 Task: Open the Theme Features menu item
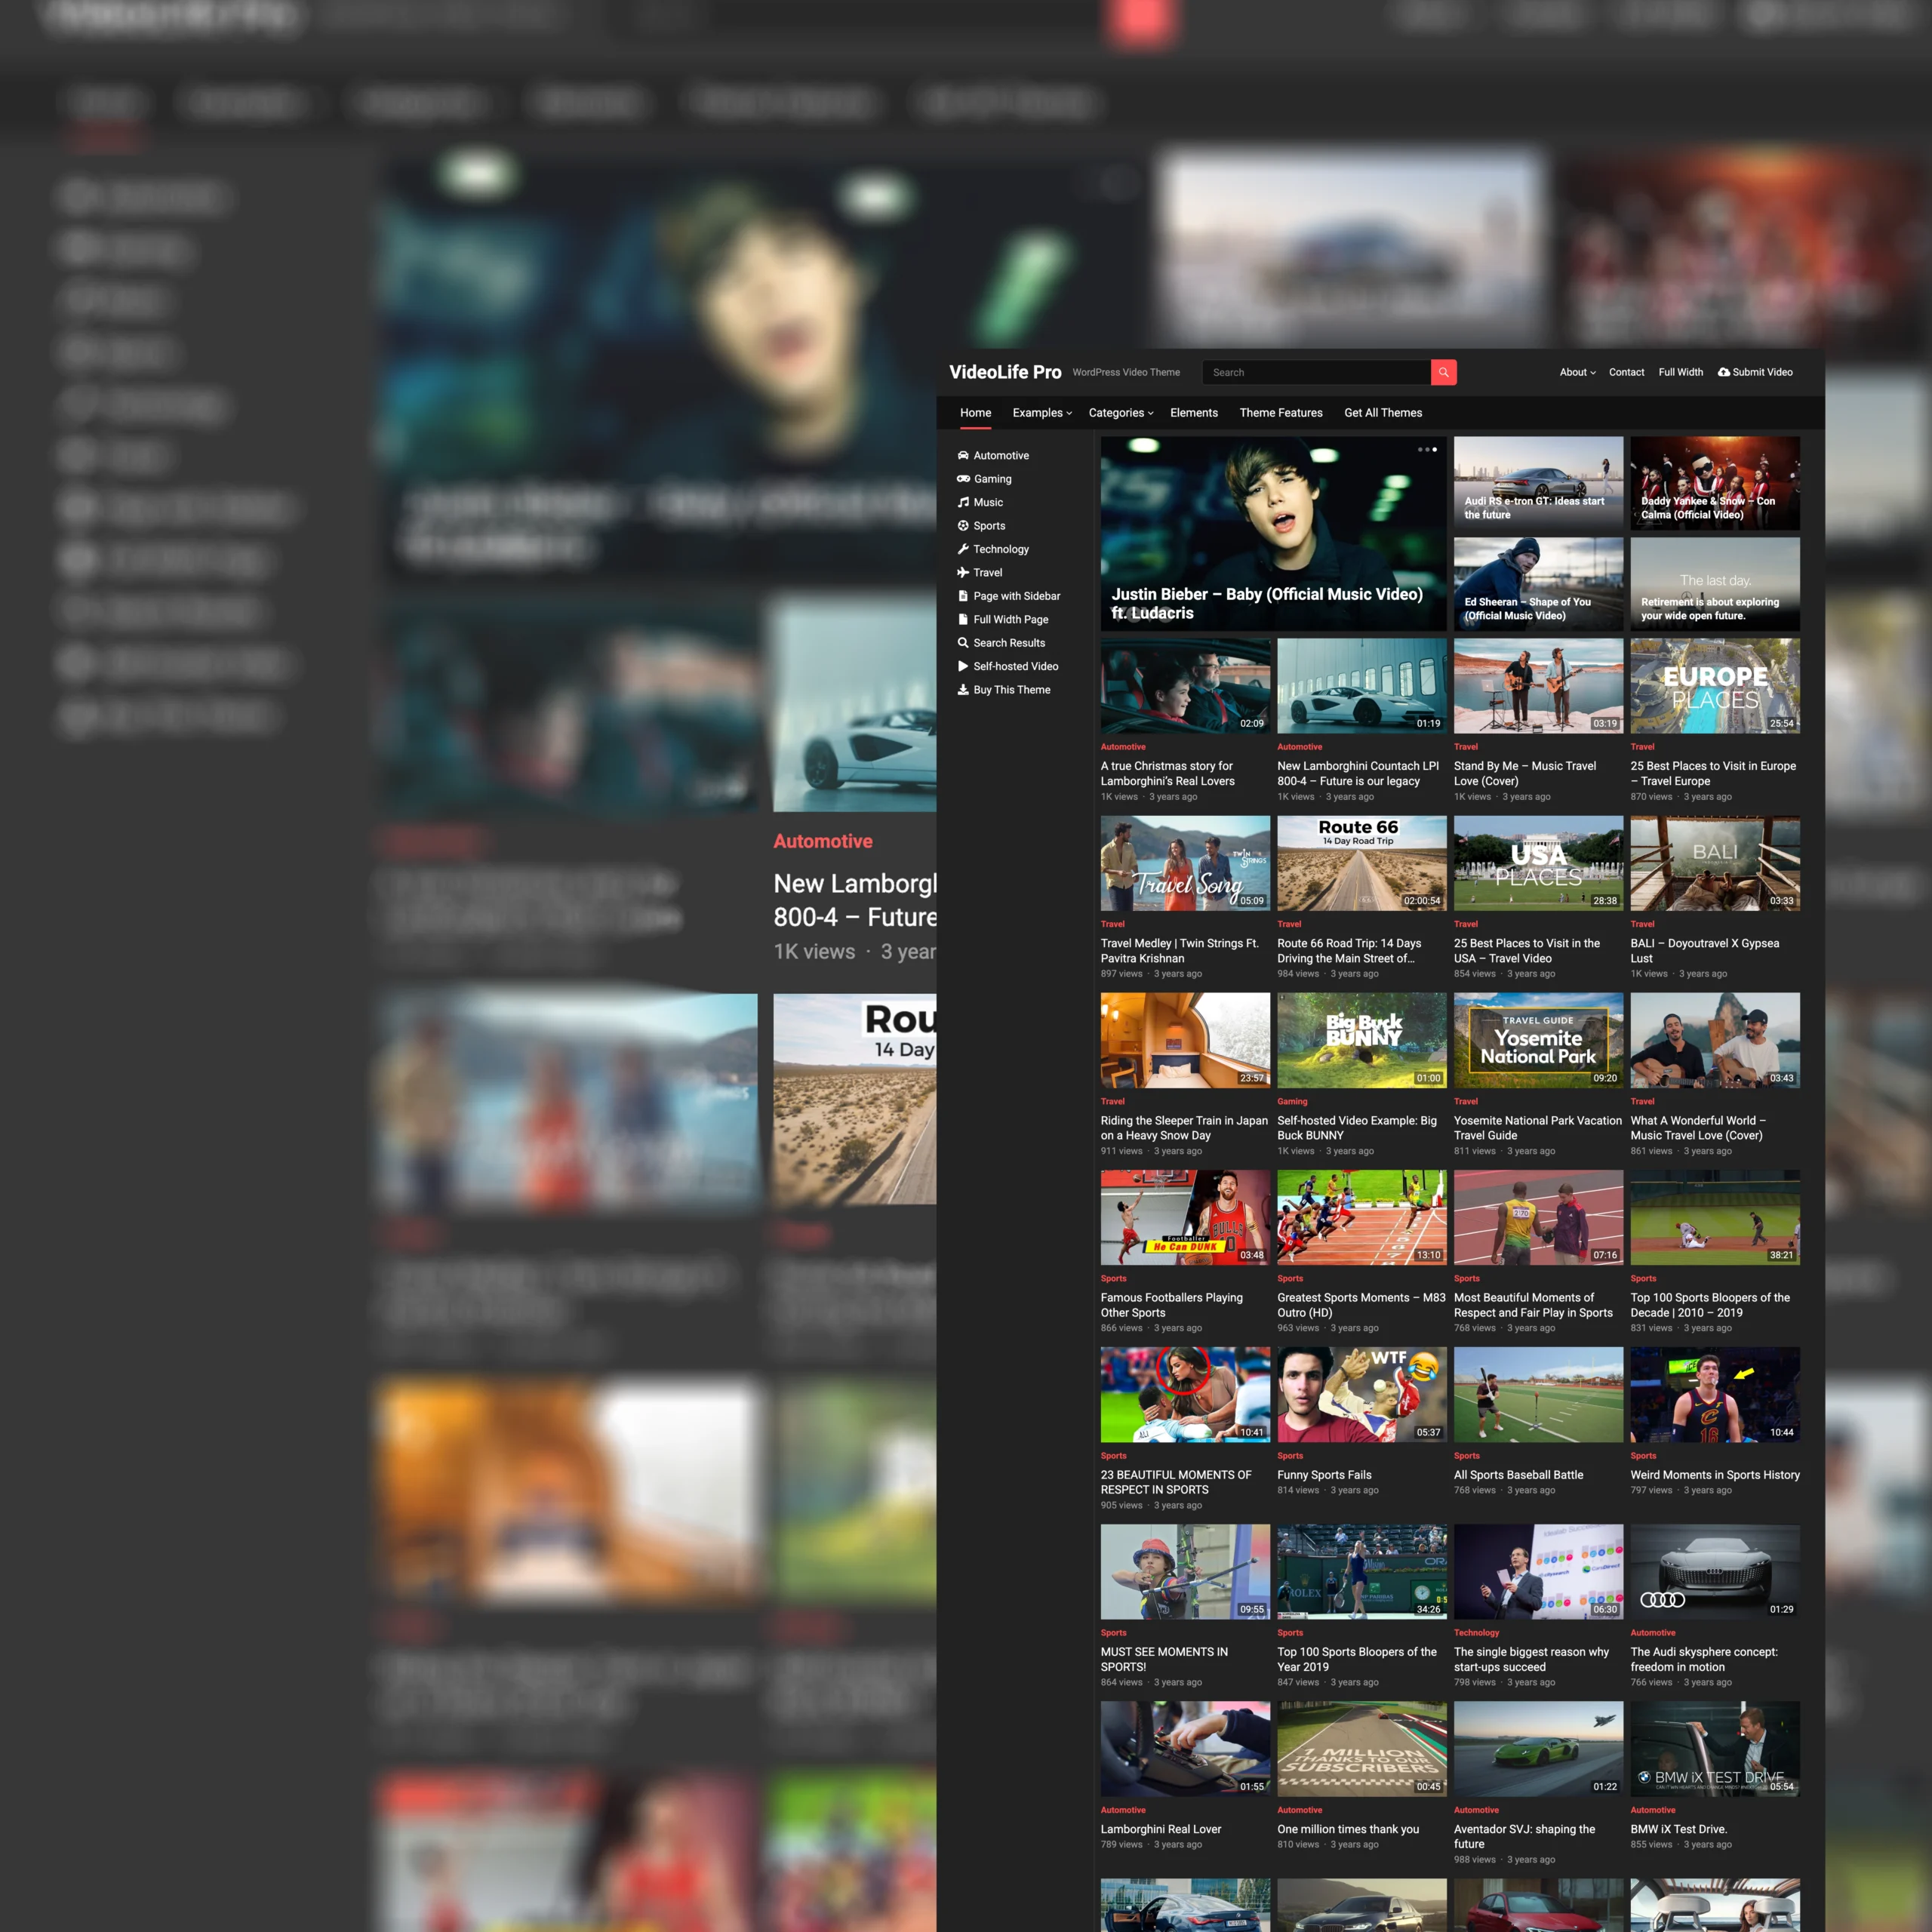click(x=1280, y=413)
